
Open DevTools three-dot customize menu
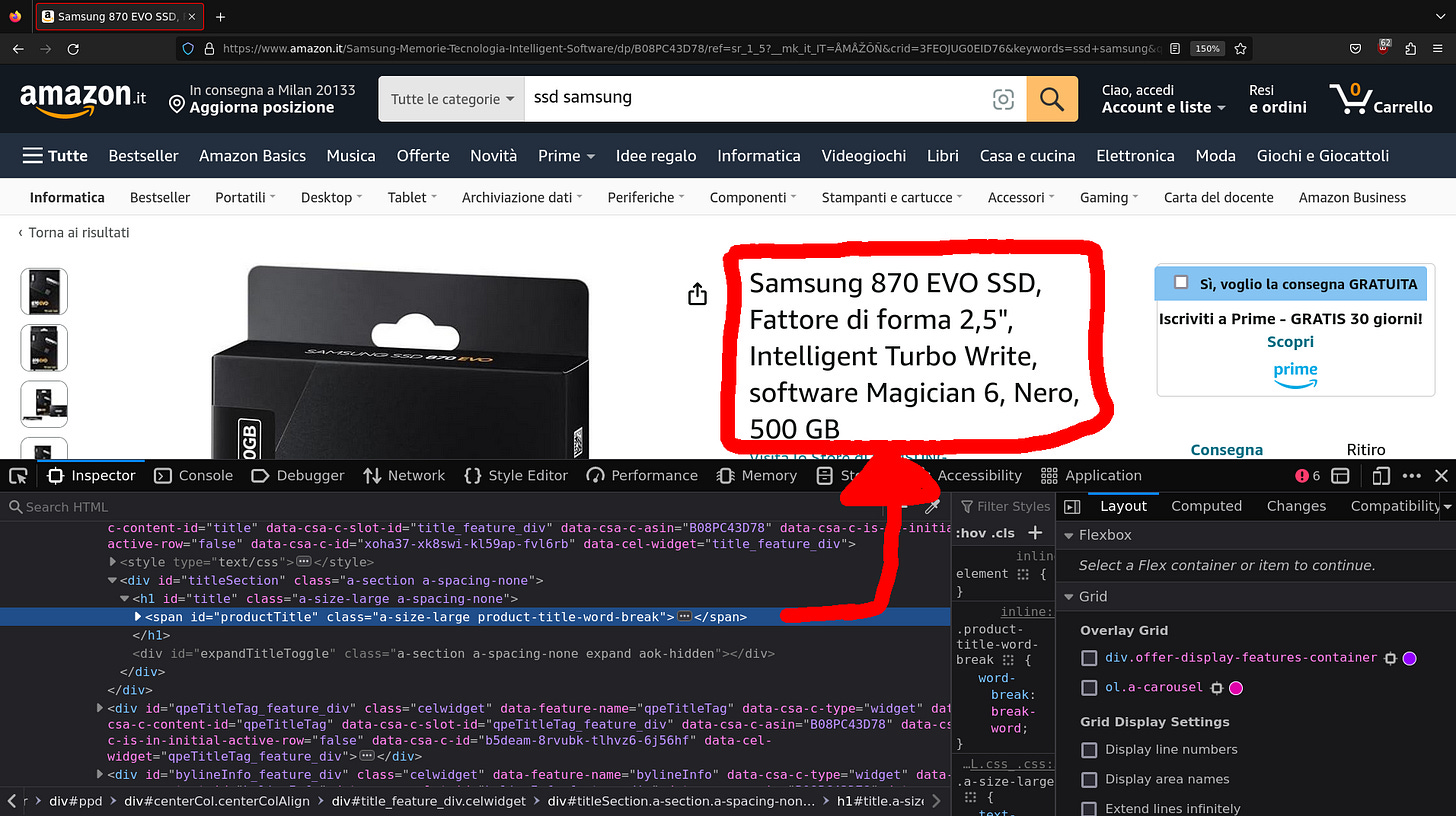pos(1411,476)
